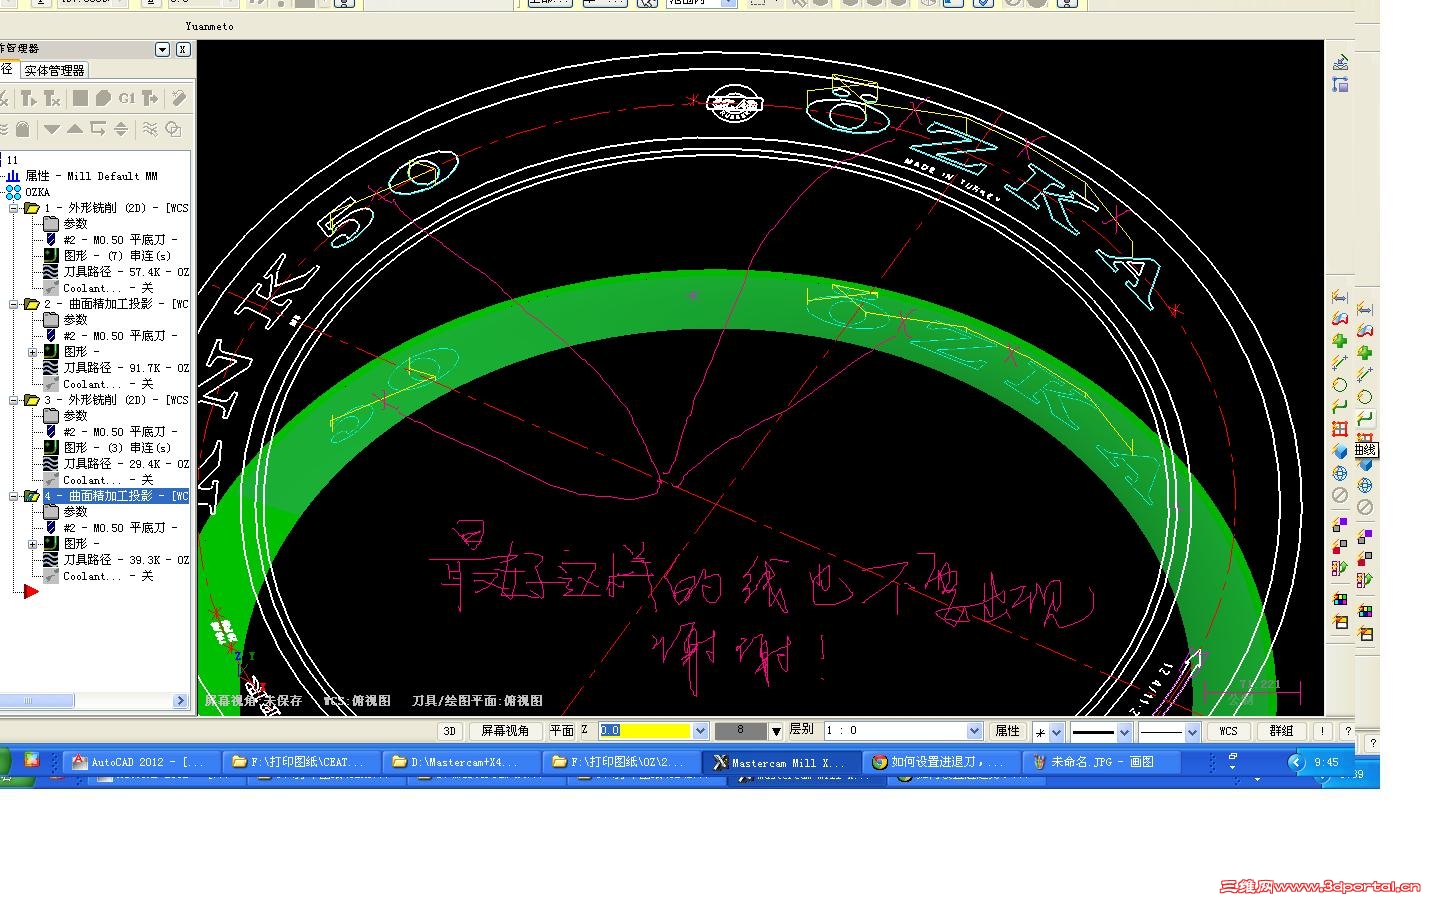This screenshot has width=1440, height=900.
Task: Open the Z depth dropdown arrow
Action: 700,731
